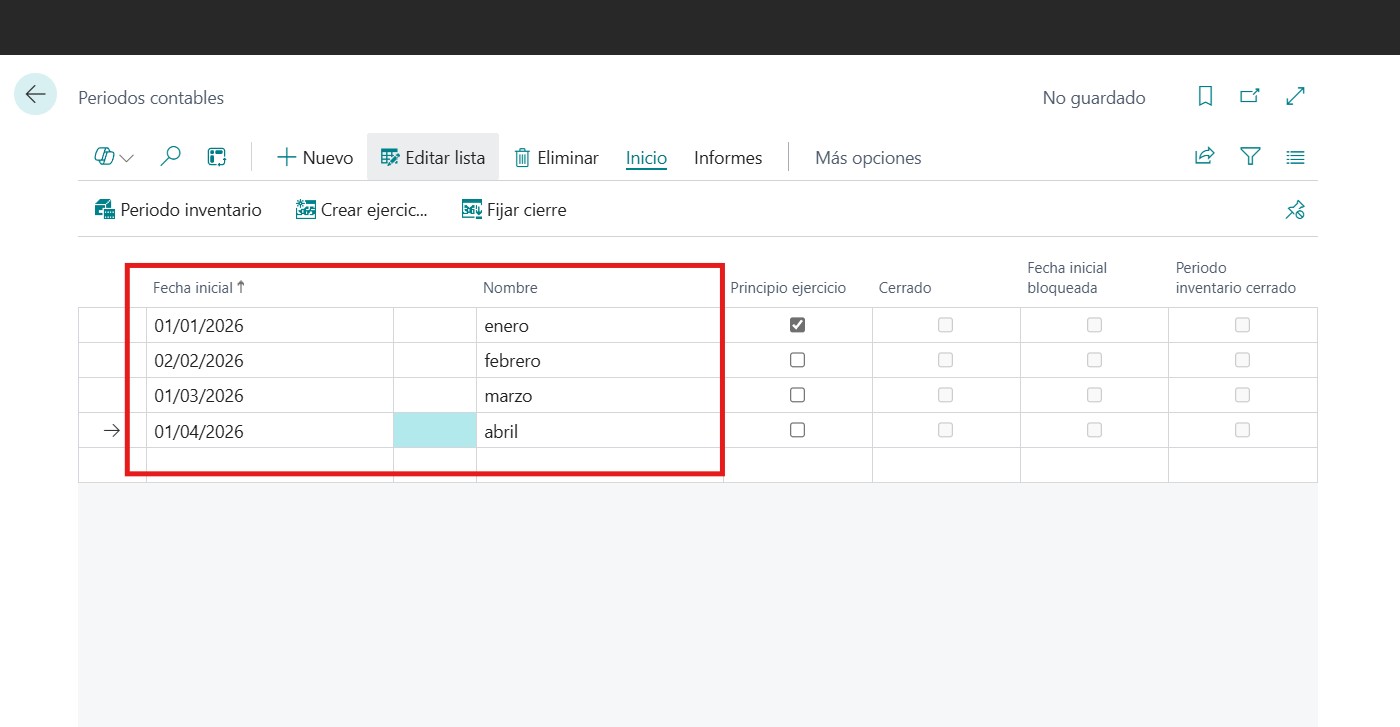1400x727 pixels.
Task: Open the filter pane funnel icon
Action: pyautogui.click(x=1250, y=157)
